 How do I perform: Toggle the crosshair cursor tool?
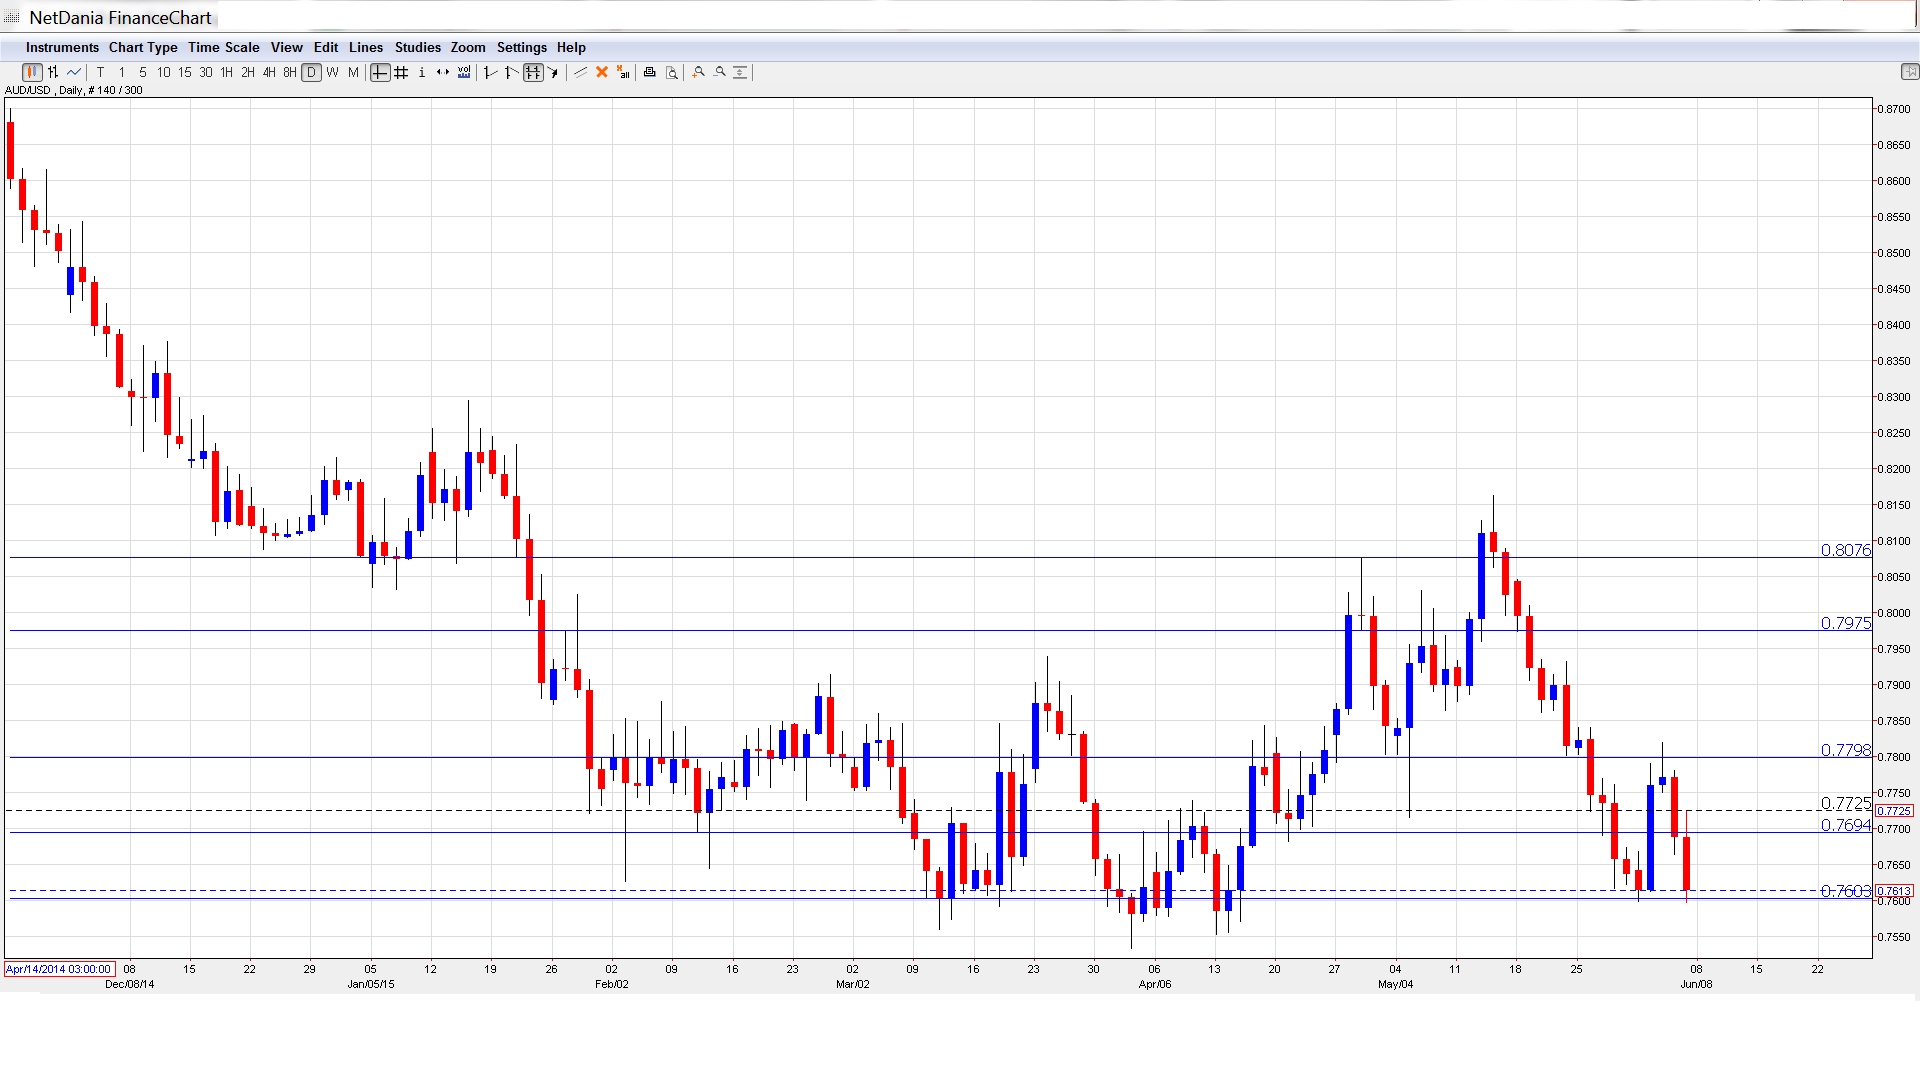click(380, 72)
